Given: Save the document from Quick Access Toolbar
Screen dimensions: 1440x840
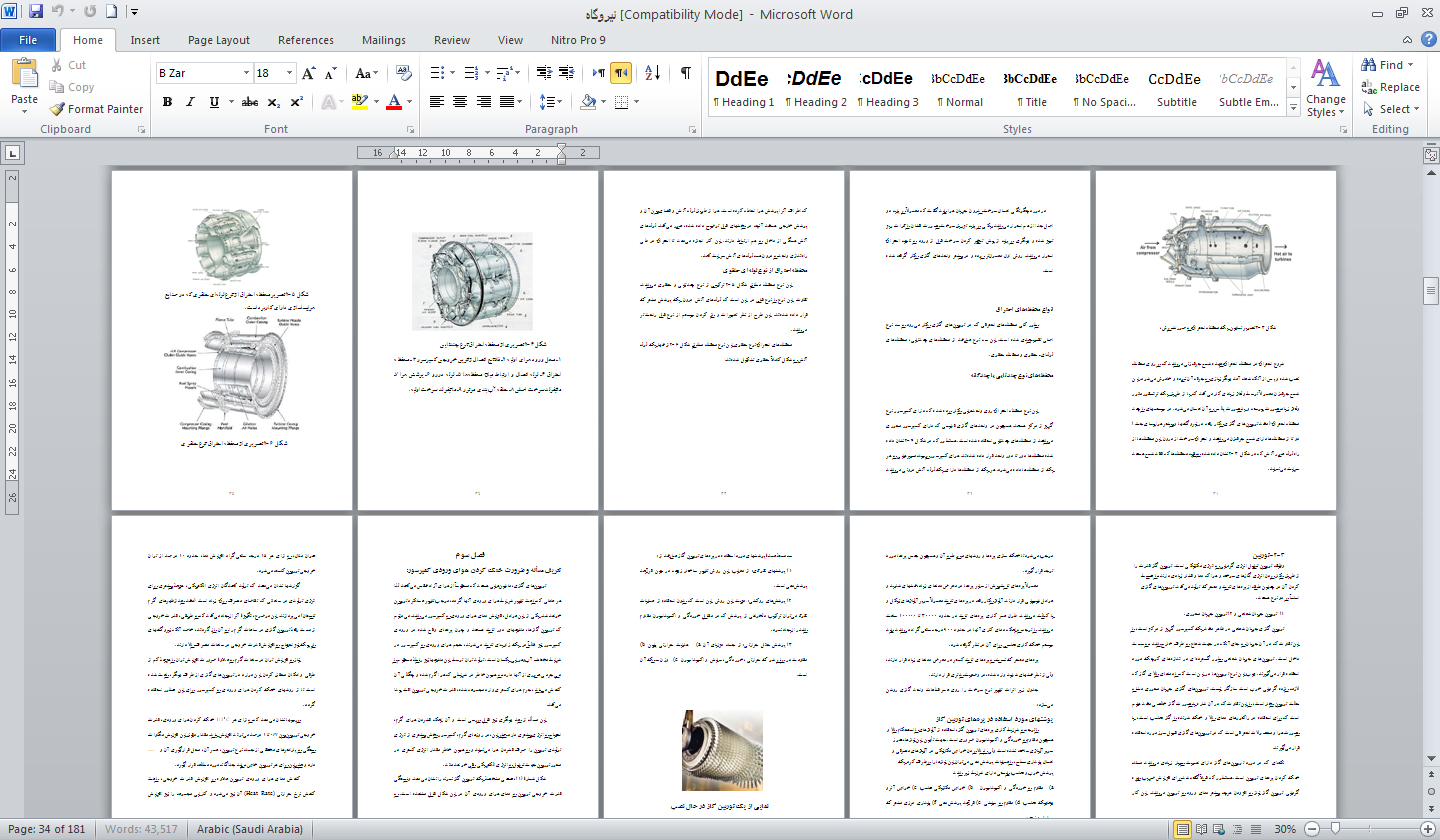Looking at the screenshot, I should [36, 13].
